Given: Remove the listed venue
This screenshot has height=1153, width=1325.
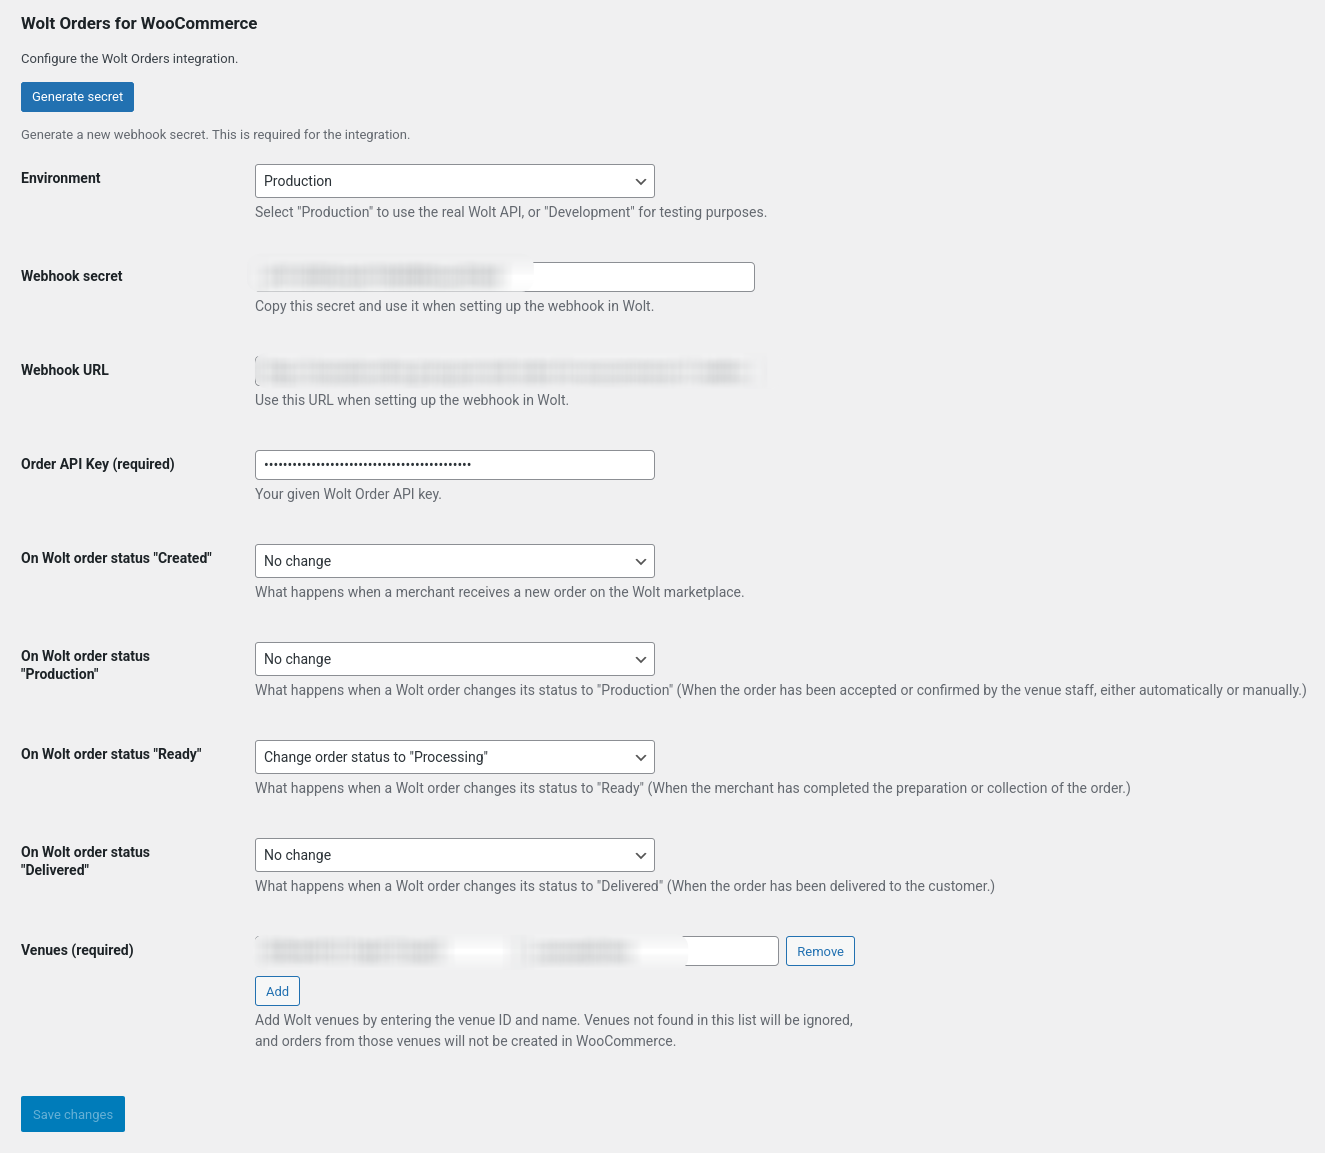Looking at the screenshot, I should pos(820,951).
